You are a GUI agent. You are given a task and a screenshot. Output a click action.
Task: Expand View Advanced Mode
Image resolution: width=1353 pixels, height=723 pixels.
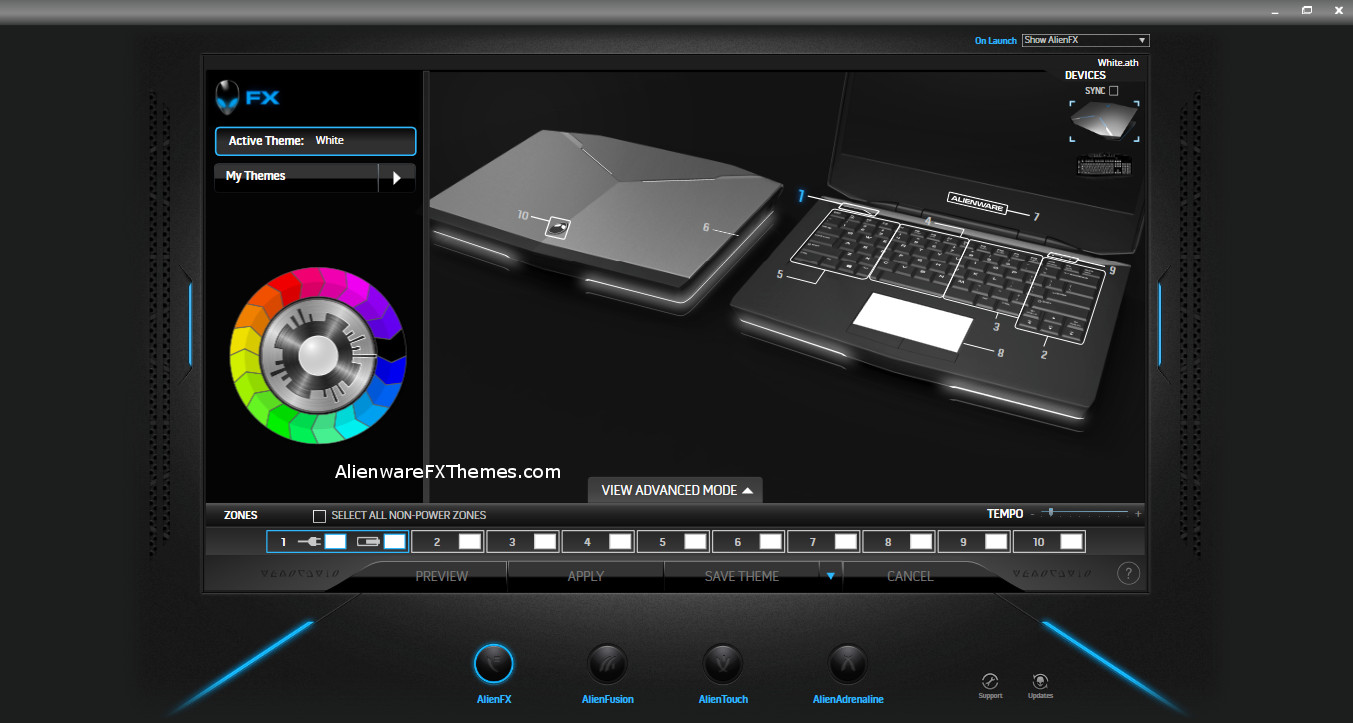point(676,490)
